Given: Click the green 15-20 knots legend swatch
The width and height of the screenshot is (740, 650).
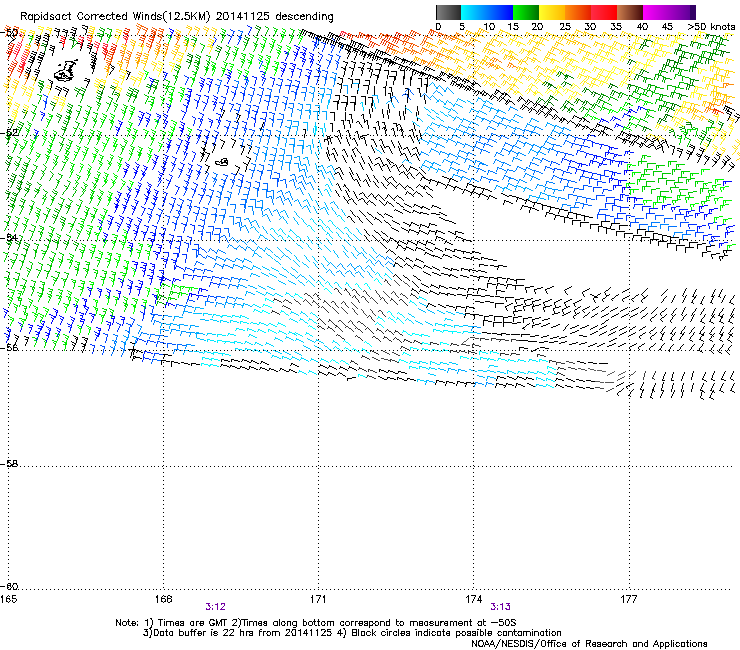Looking at the screenshot, I should pyautogui.click(x=526, y=12).
